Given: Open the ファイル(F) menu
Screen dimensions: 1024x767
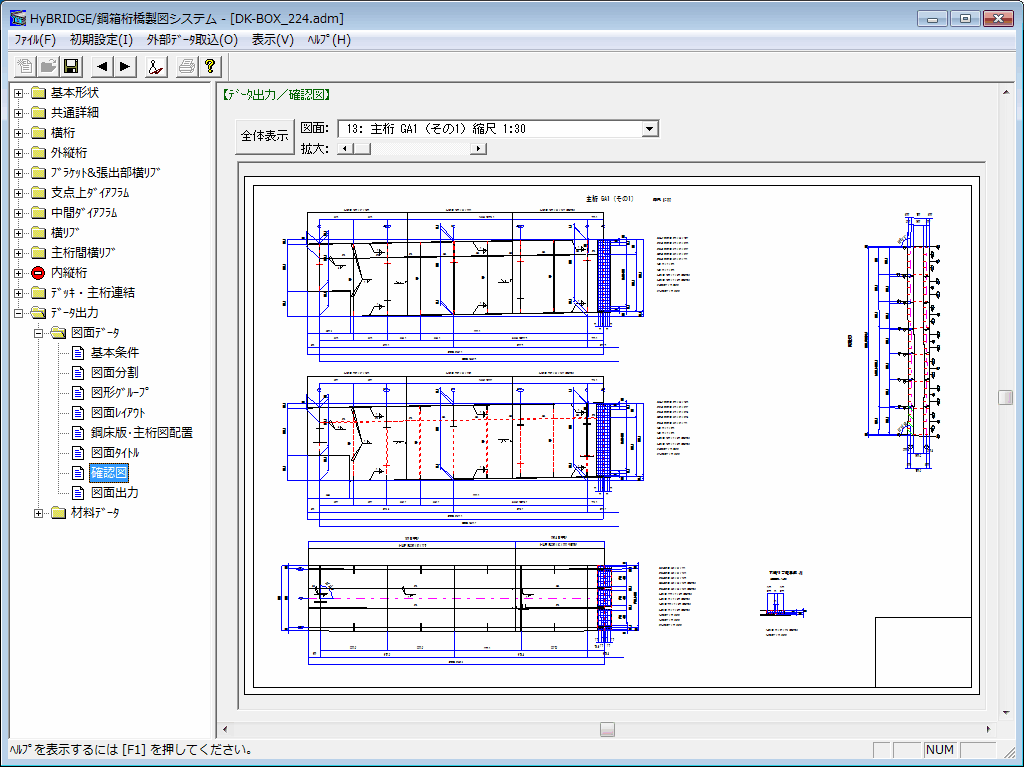Looking at the screenshot, I should [x=35, y=40].
